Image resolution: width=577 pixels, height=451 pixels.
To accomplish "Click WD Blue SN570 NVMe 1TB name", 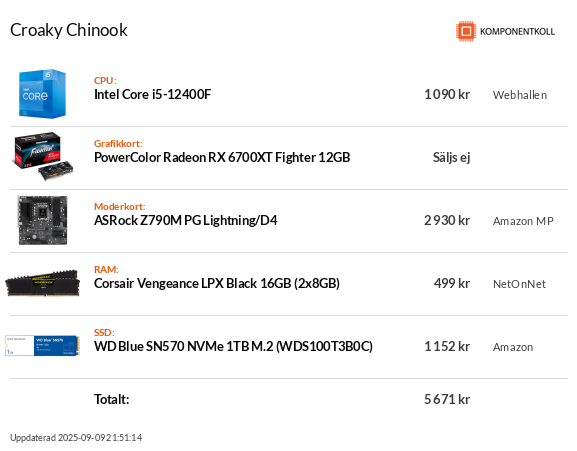I will click(x=233, y=347).
